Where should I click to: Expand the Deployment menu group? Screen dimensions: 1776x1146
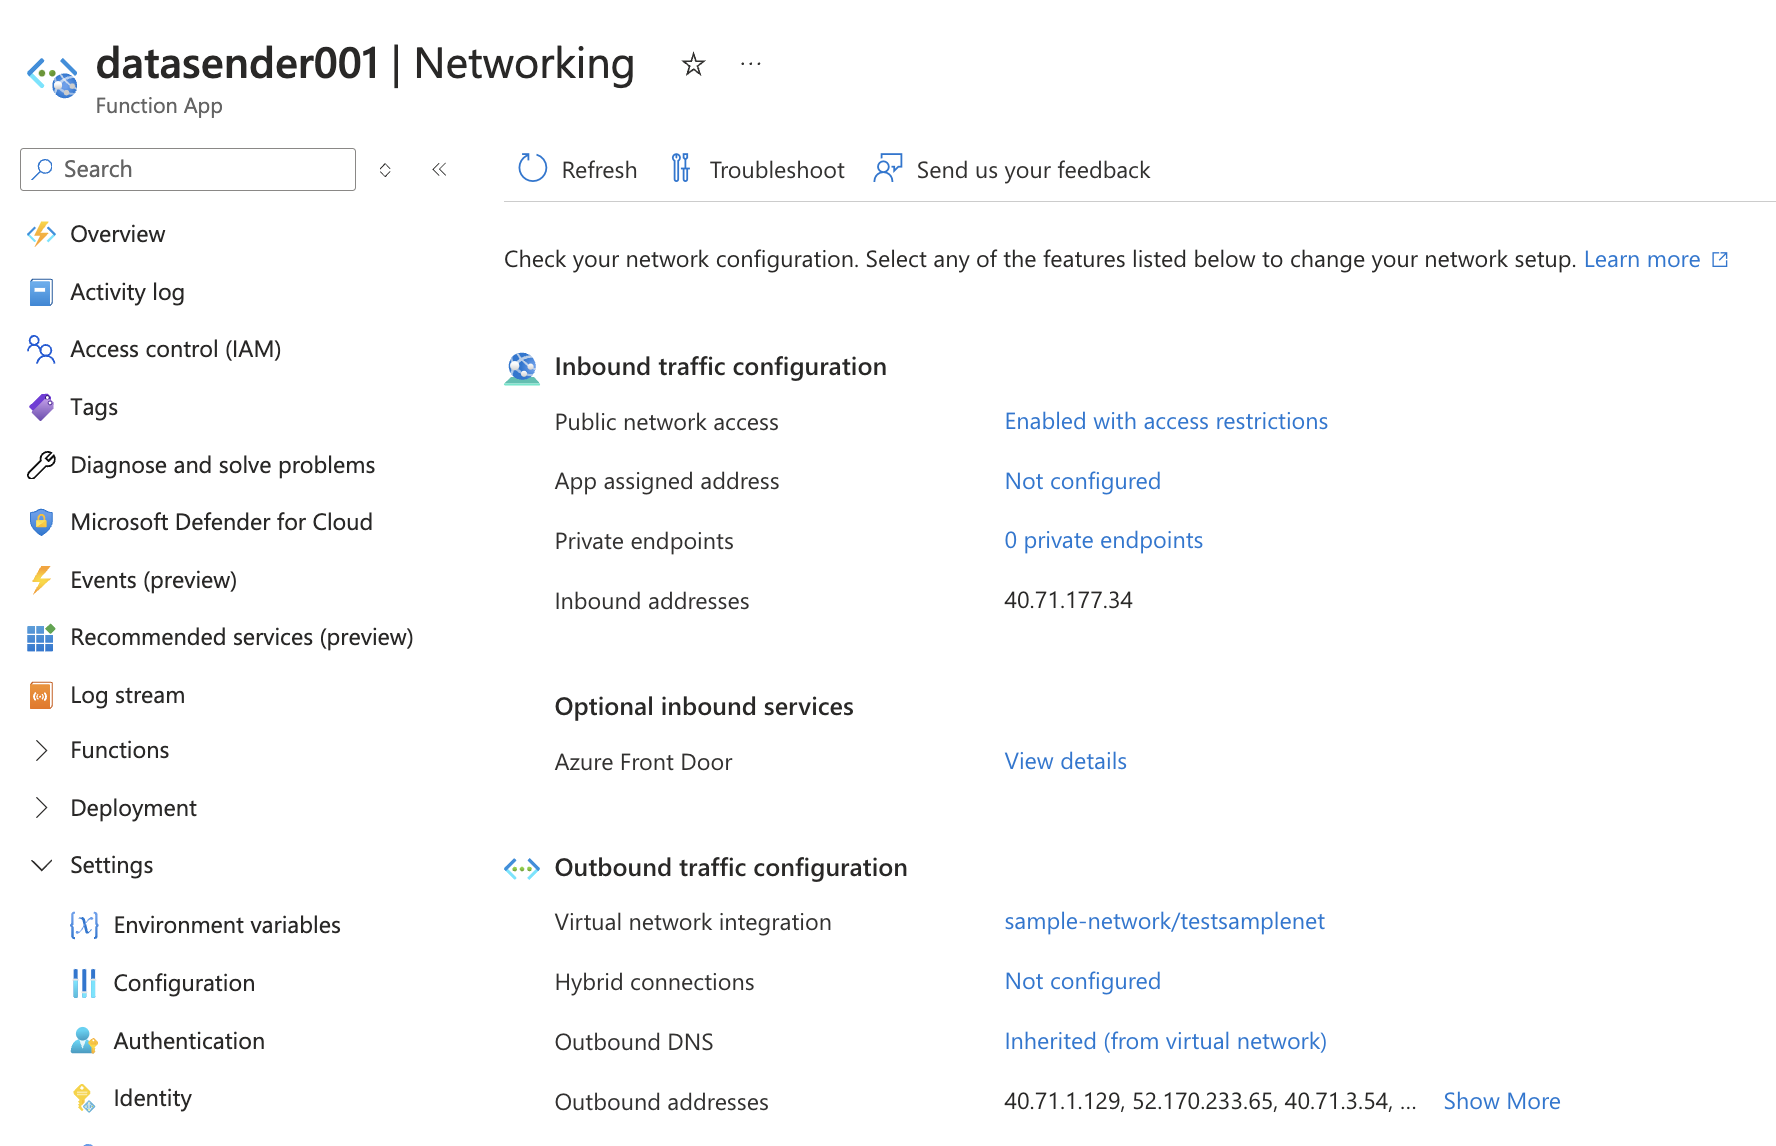pyautogui.click(x=41, y=808)
